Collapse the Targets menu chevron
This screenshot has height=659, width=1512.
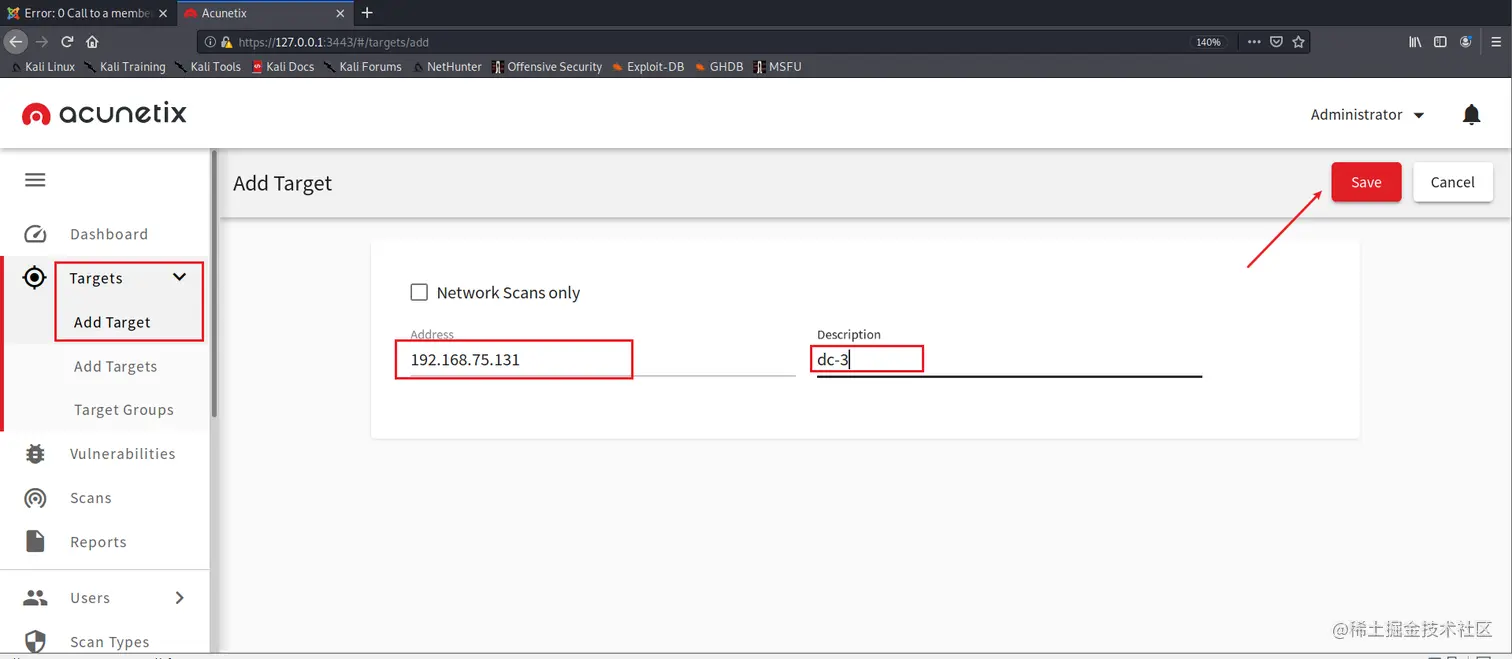tap(180, 277)
